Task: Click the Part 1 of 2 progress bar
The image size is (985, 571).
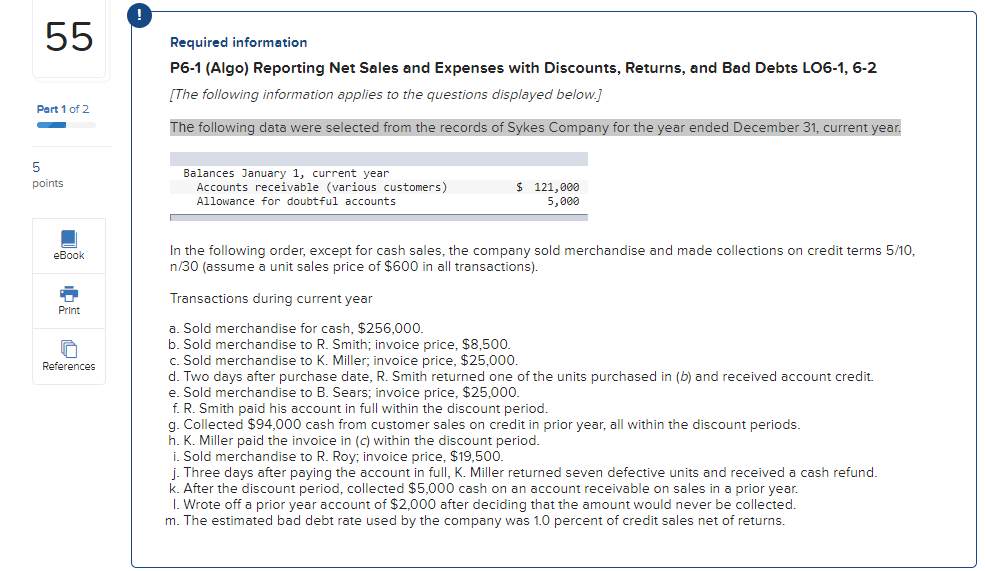Action: (x=66, y=125)
